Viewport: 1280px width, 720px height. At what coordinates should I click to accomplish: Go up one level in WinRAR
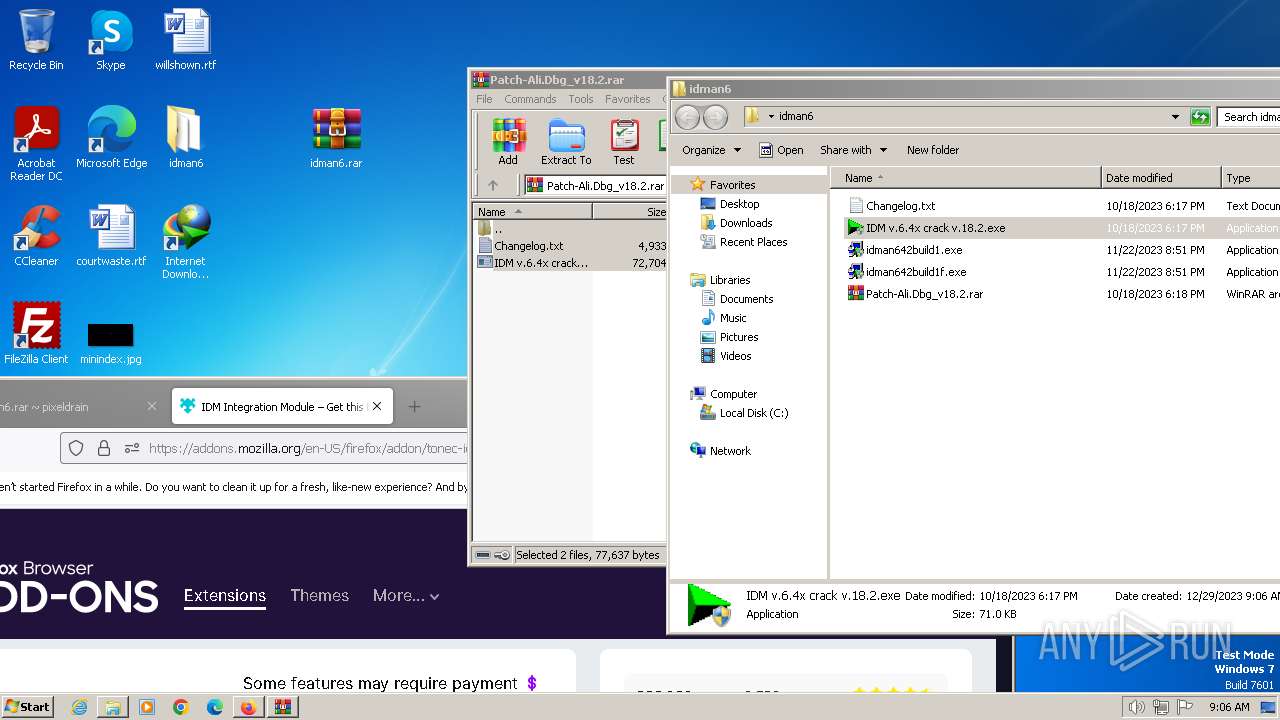point(493,185)
